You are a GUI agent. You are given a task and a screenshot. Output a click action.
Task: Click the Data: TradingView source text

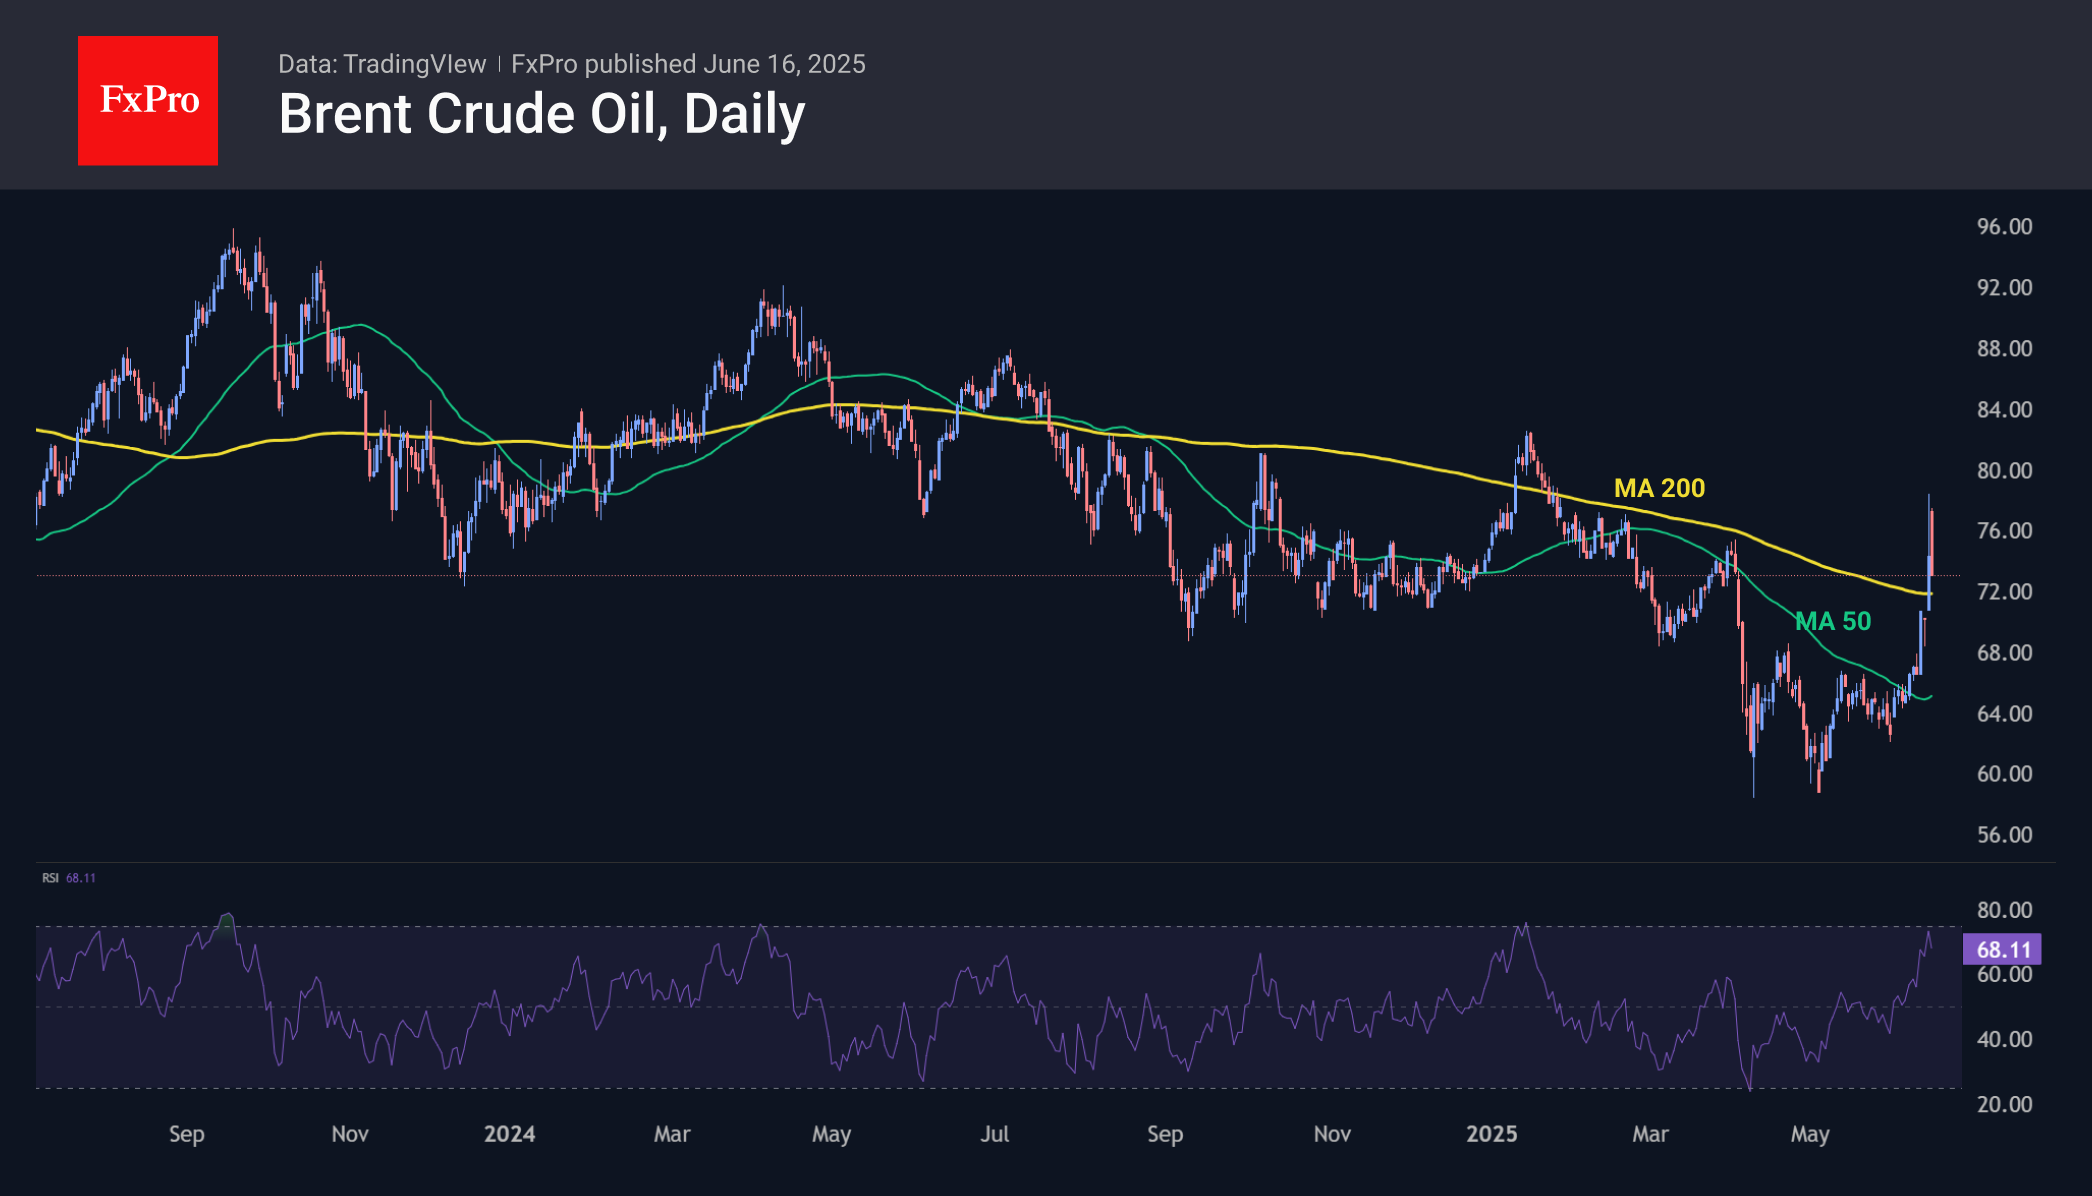click(x=381, y=64)
